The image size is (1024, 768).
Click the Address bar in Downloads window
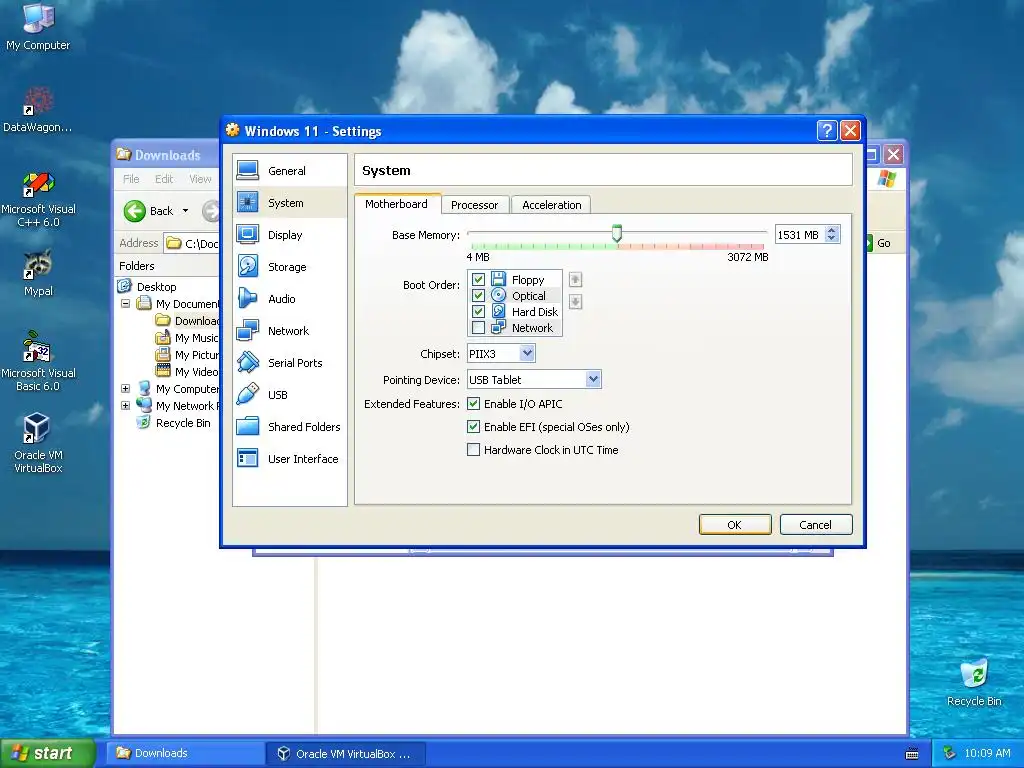[x=192, y=243]
